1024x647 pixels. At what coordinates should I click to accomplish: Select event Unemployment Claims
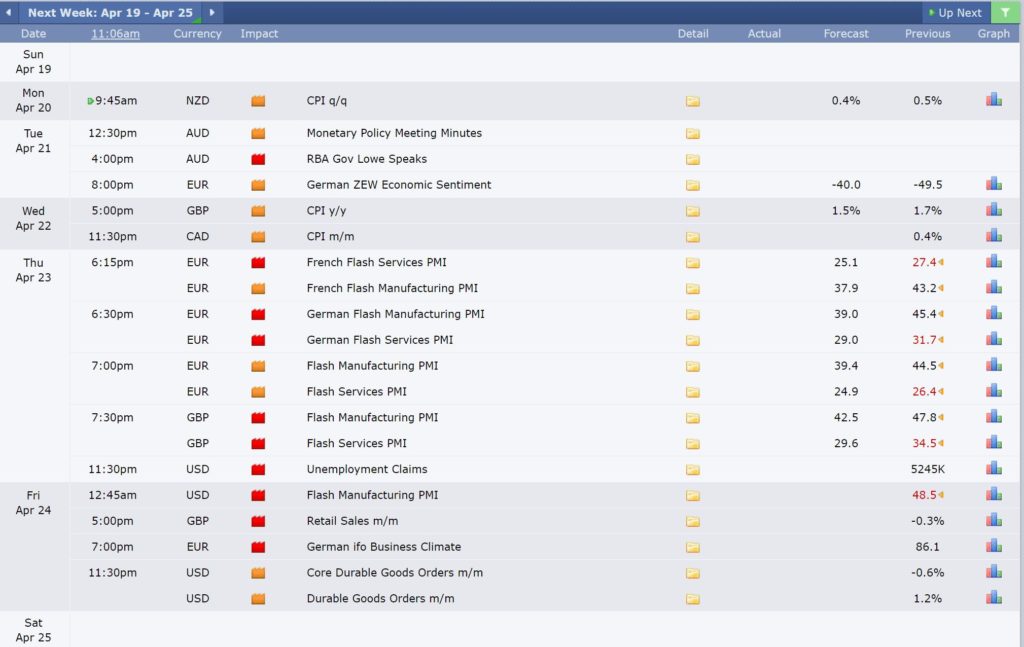tap(366, 469)
